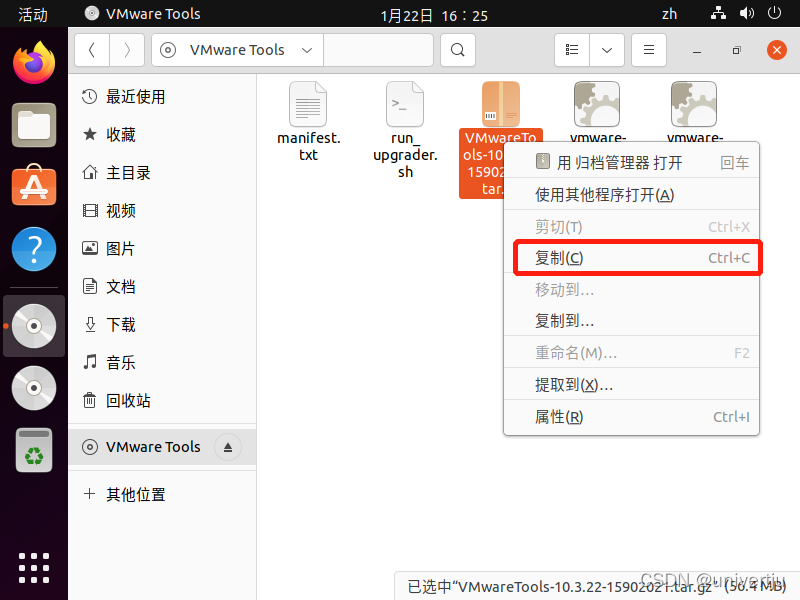
Task: Open view options dropdown arrow
Action: (x=607, y=50)
